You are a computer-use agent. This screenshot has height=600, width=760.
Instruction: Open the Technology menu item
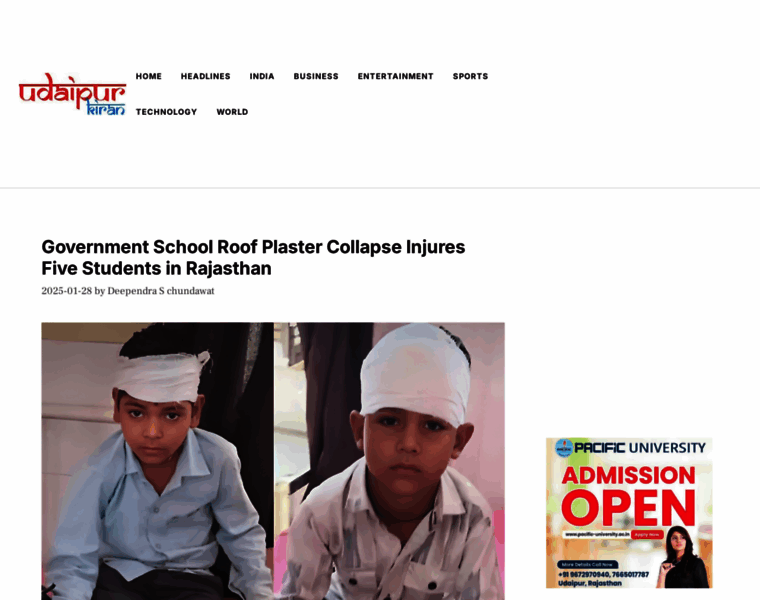(x=166, y=111)
